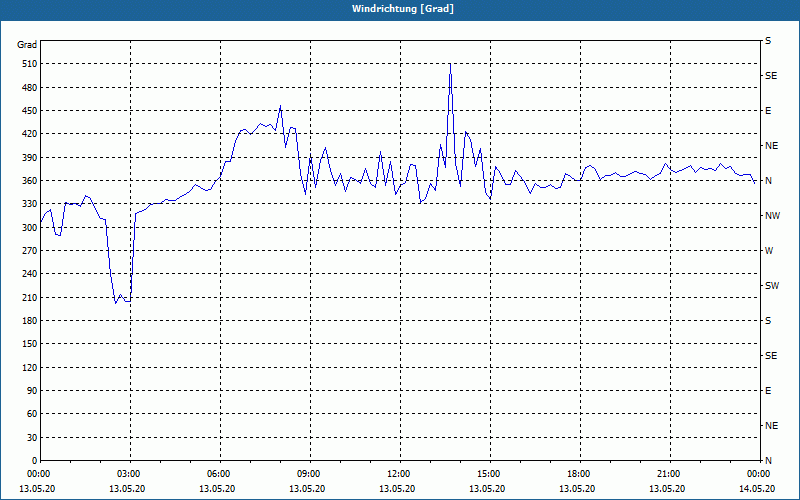
Task: Click the 270 left axis label
Action: 30,251
